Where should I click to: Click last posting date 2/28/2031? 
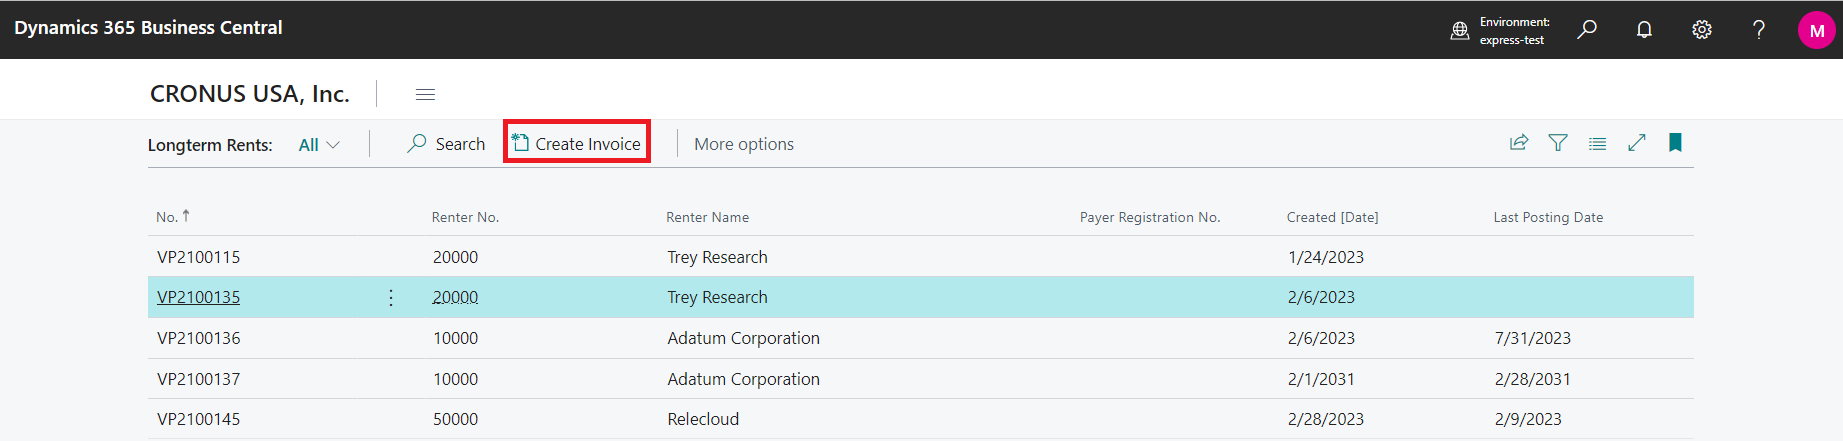pyautogui.click(x=1532, y=379)
